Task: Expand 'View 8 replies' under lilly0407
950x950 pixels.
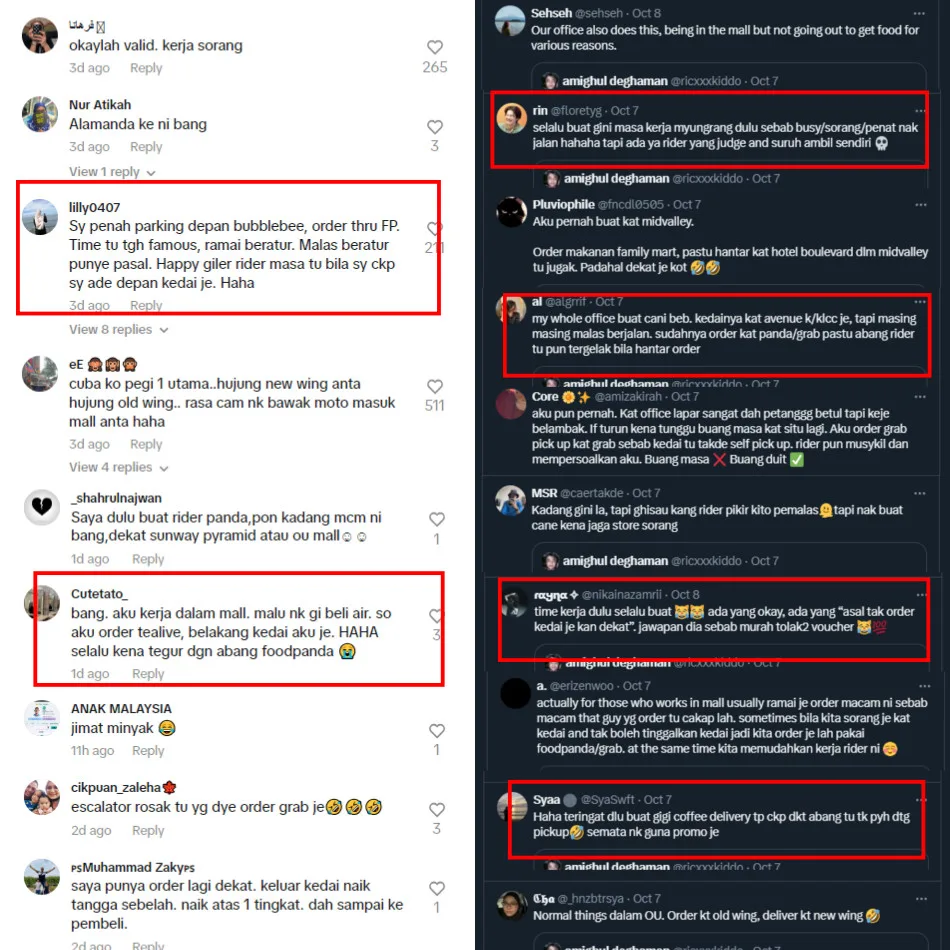Action: (x=119, y=330)
